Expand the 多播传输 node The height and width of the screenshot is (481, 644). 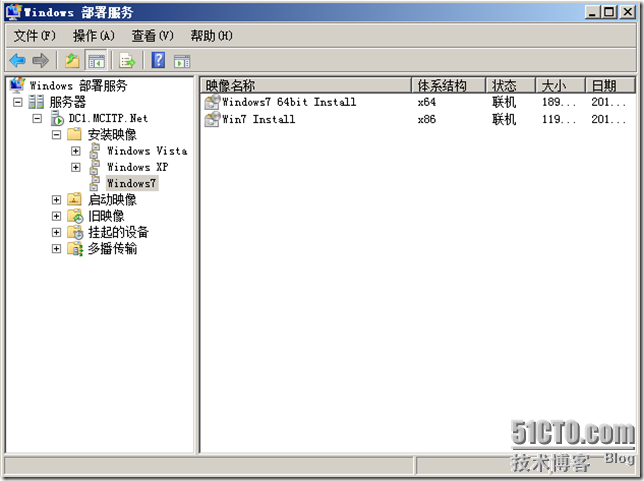[x=56, y=249]
